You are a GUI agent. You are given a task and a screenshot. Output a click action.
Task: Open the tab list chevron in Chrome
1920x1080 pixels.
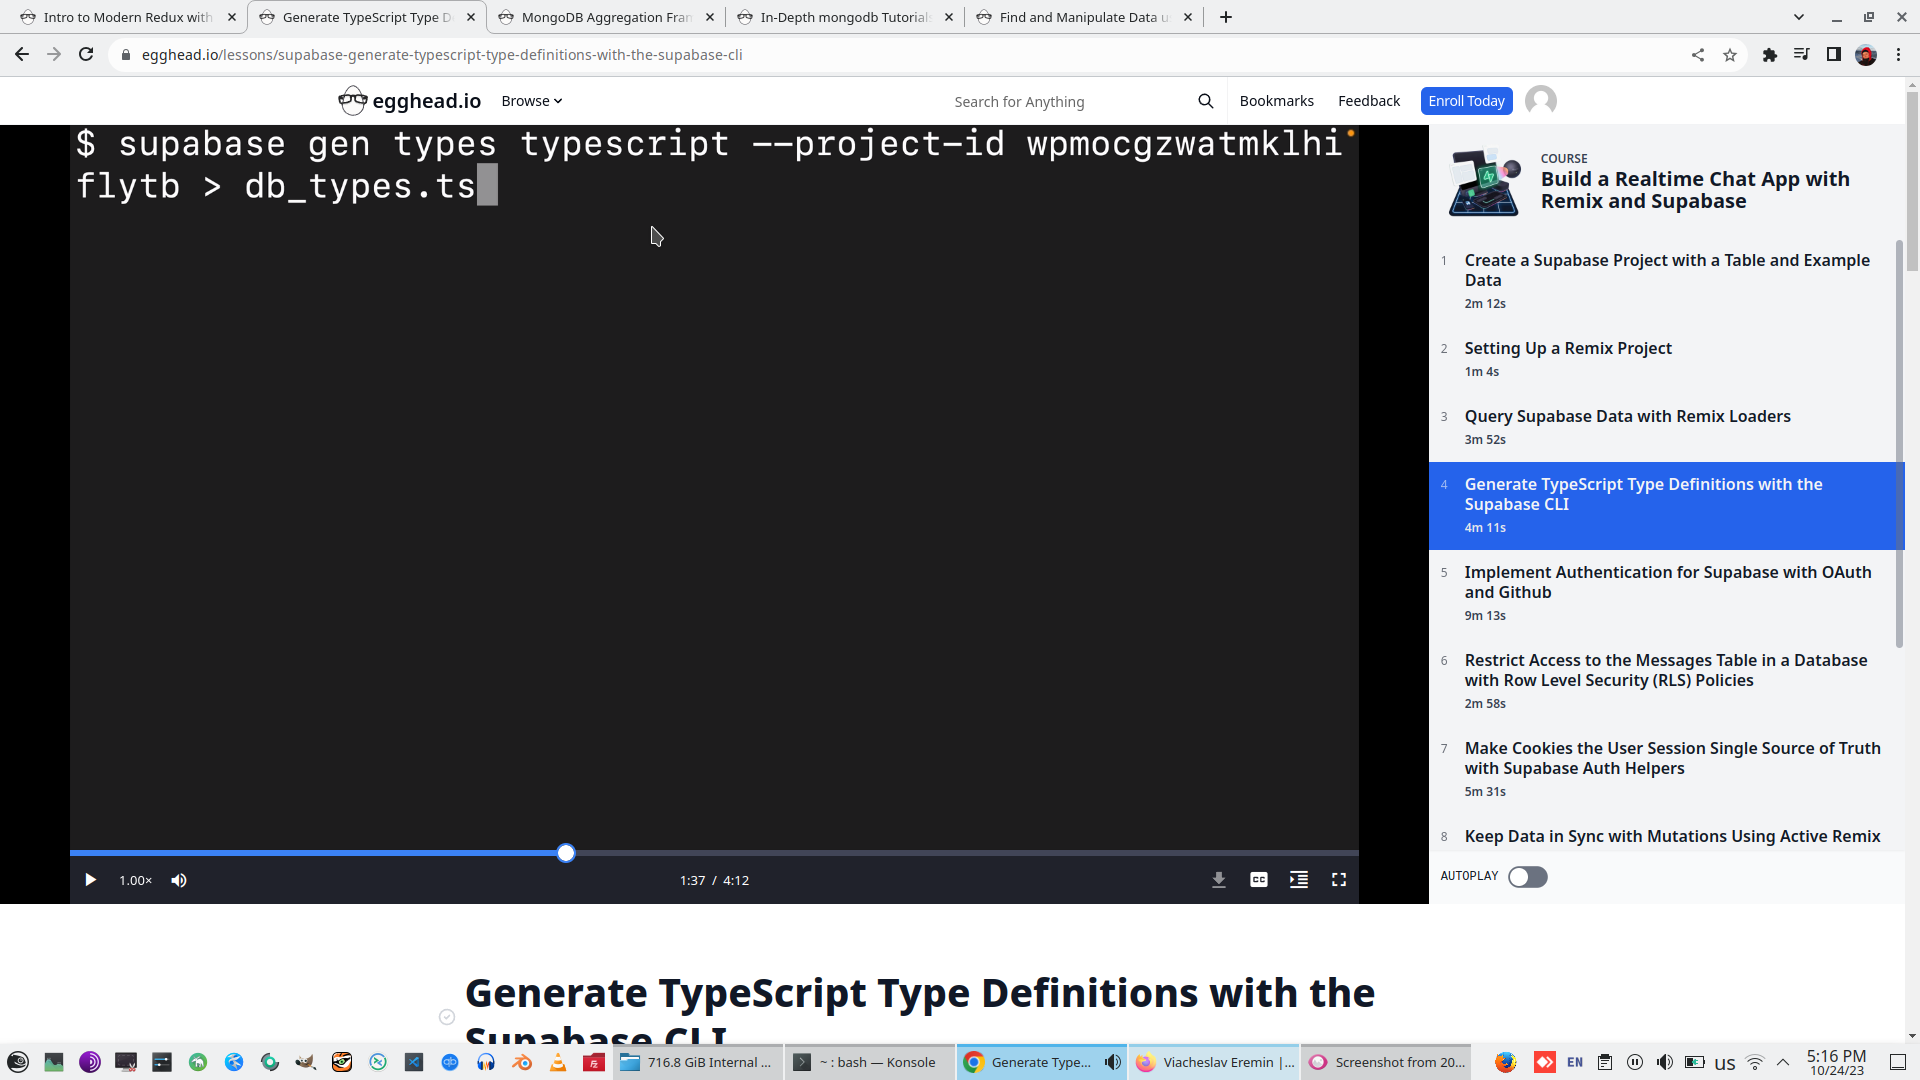1798,17
